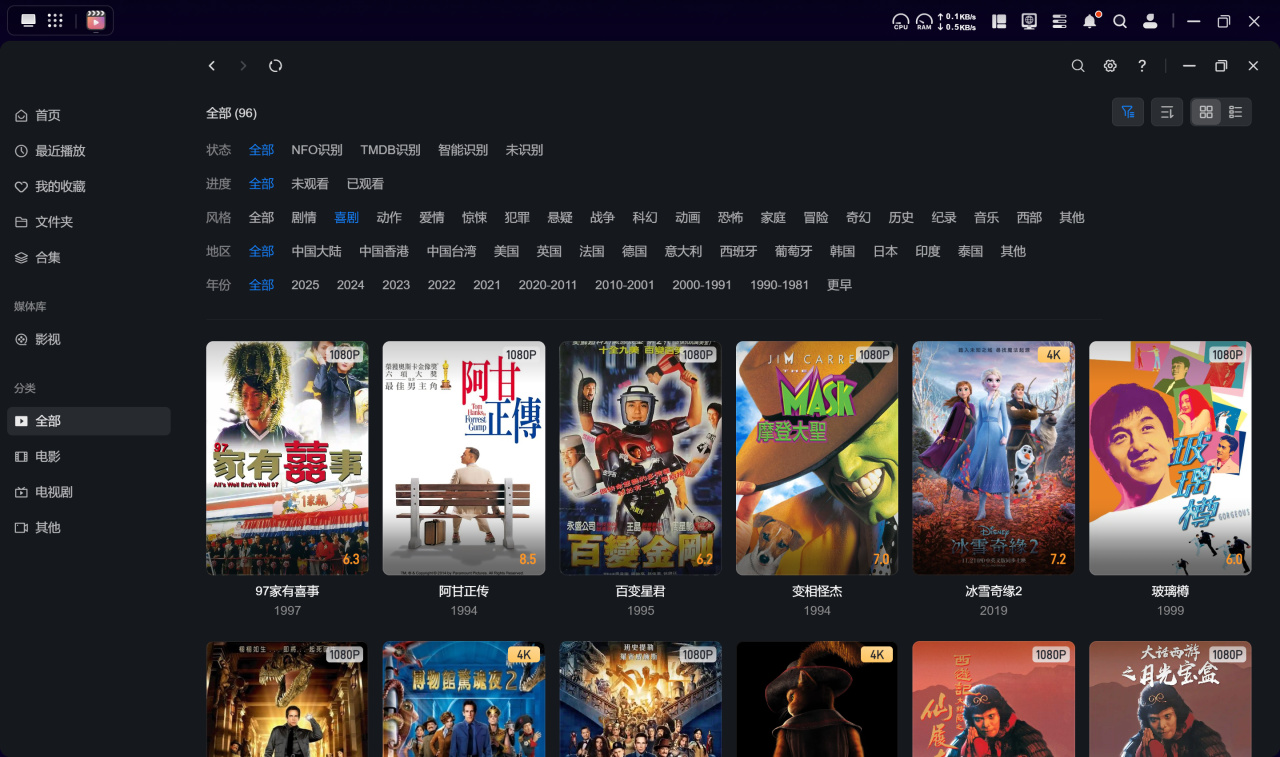Switch to list view layout
Image resolution: width=1280 pixels, height=757 pixels.
click(1236, 112)
